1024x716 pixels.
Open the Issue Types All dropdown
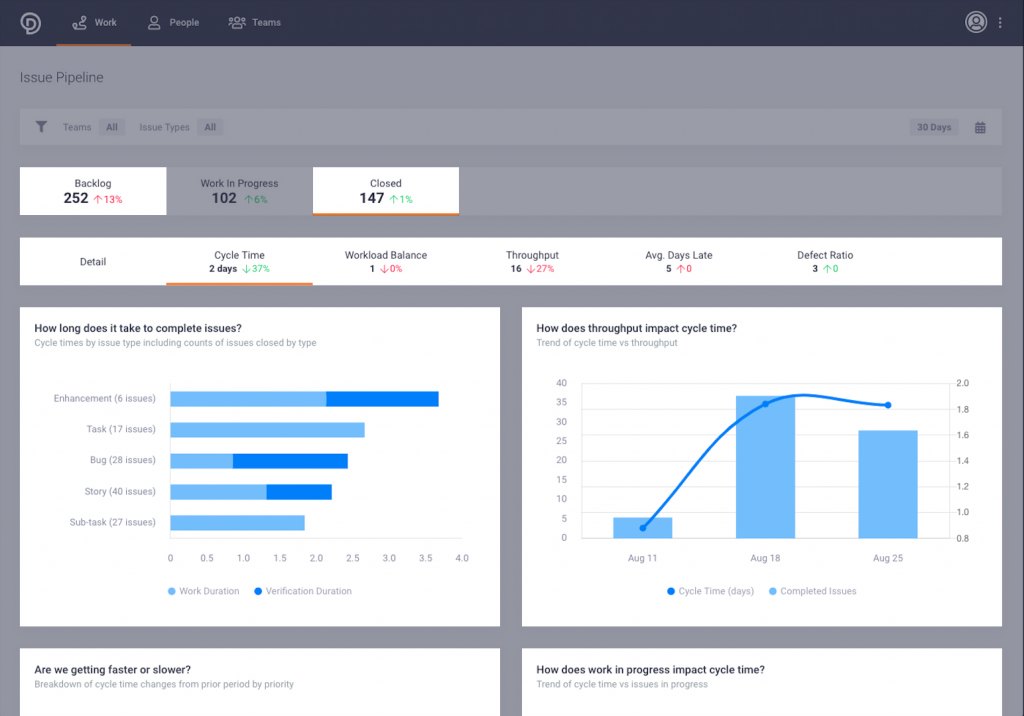210,127
